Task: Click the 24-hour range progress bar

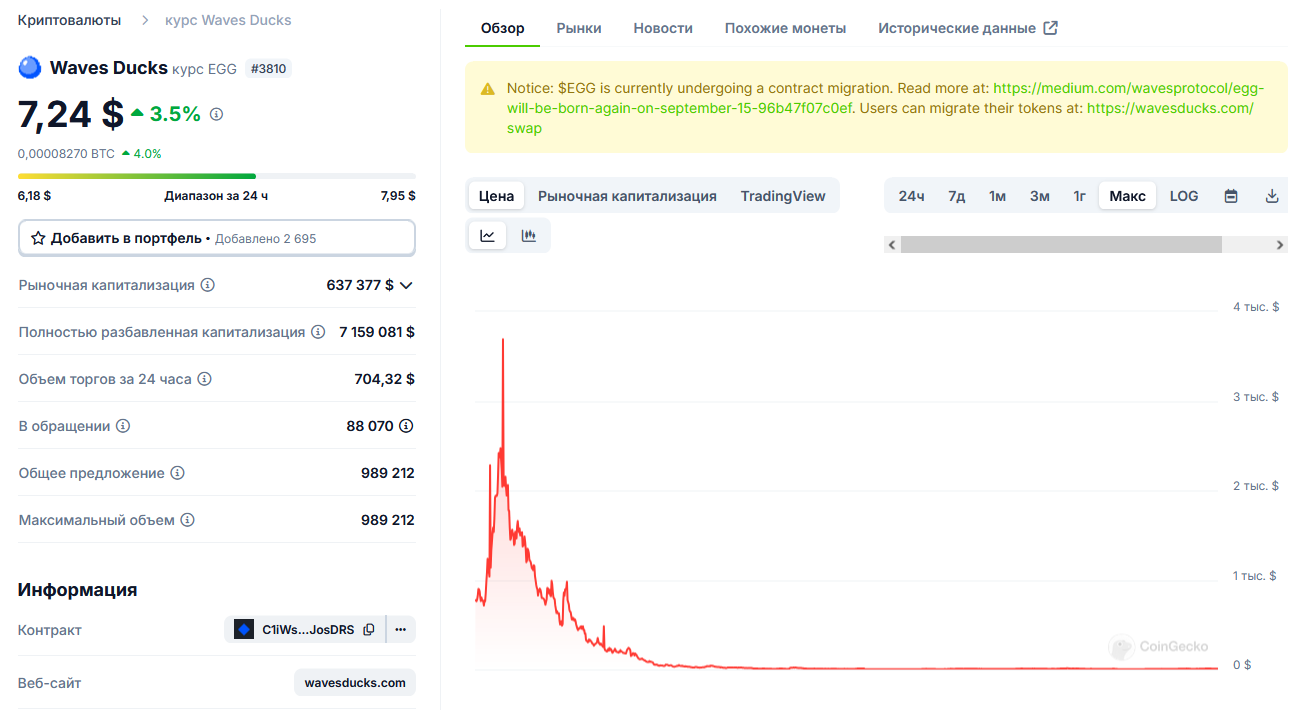Action: click(217, 176)
